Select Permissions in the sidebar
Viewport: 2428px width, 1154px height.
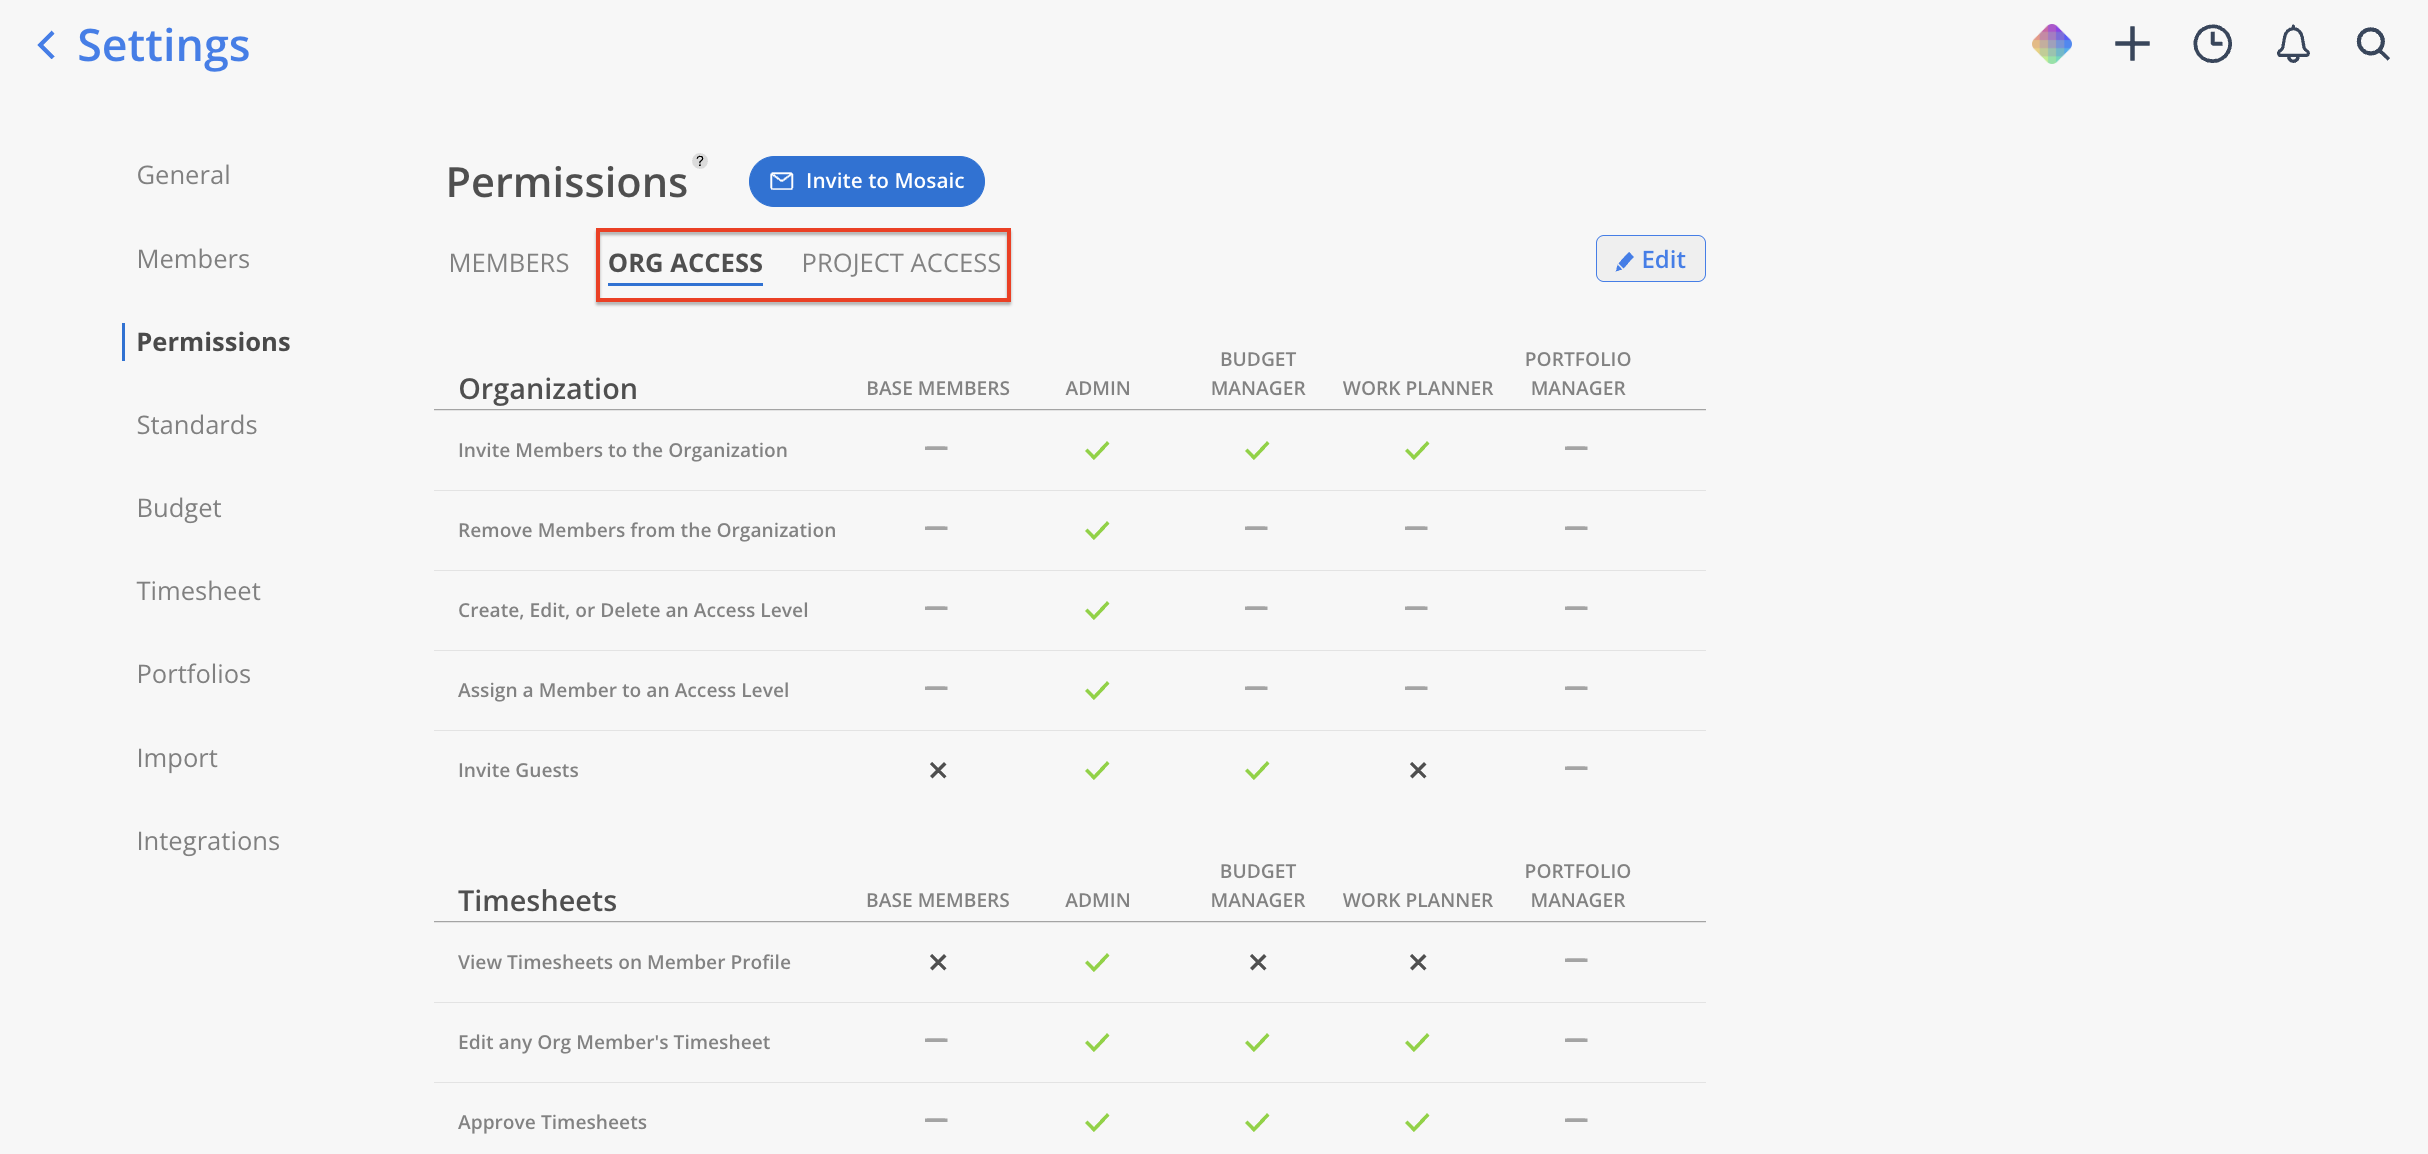213,342
